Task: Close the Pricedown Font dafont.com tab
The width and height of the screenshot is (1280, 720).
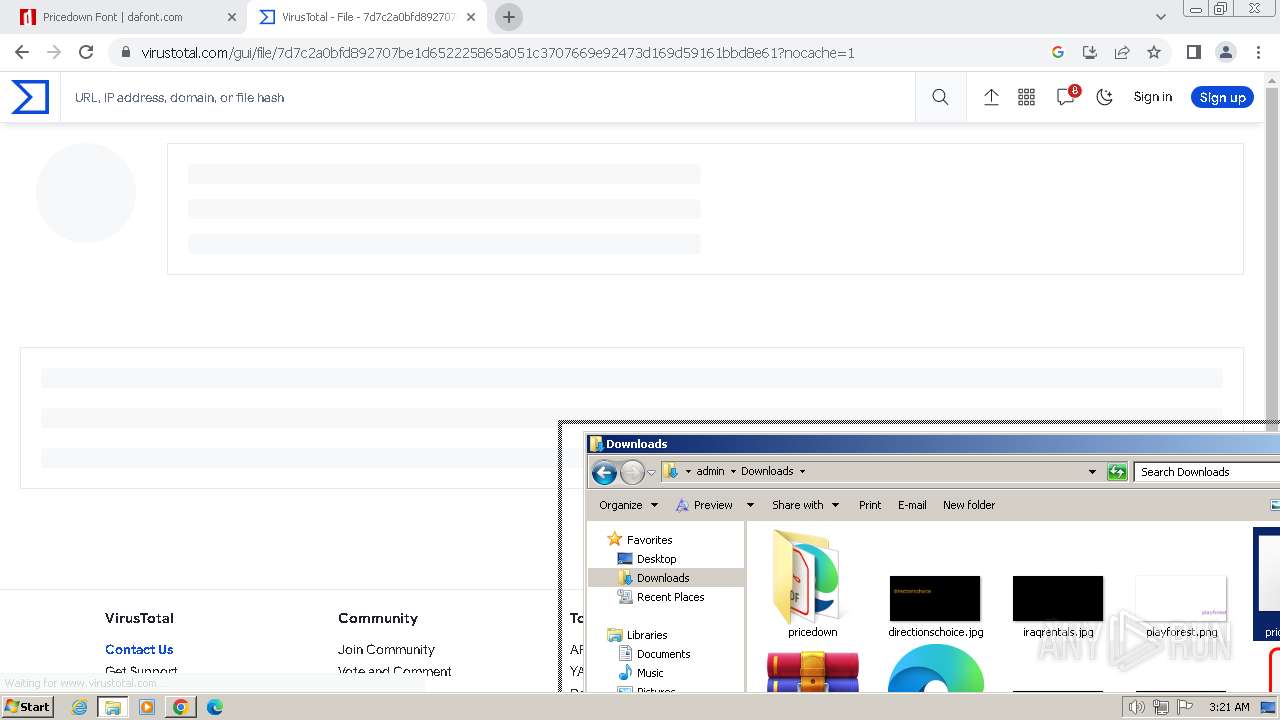Action: (x=232, y=17)
